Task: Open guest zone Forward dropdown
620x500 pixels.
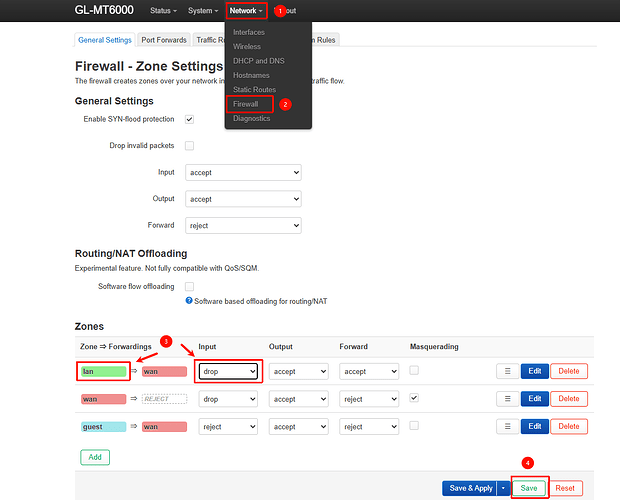Action: 369,426
